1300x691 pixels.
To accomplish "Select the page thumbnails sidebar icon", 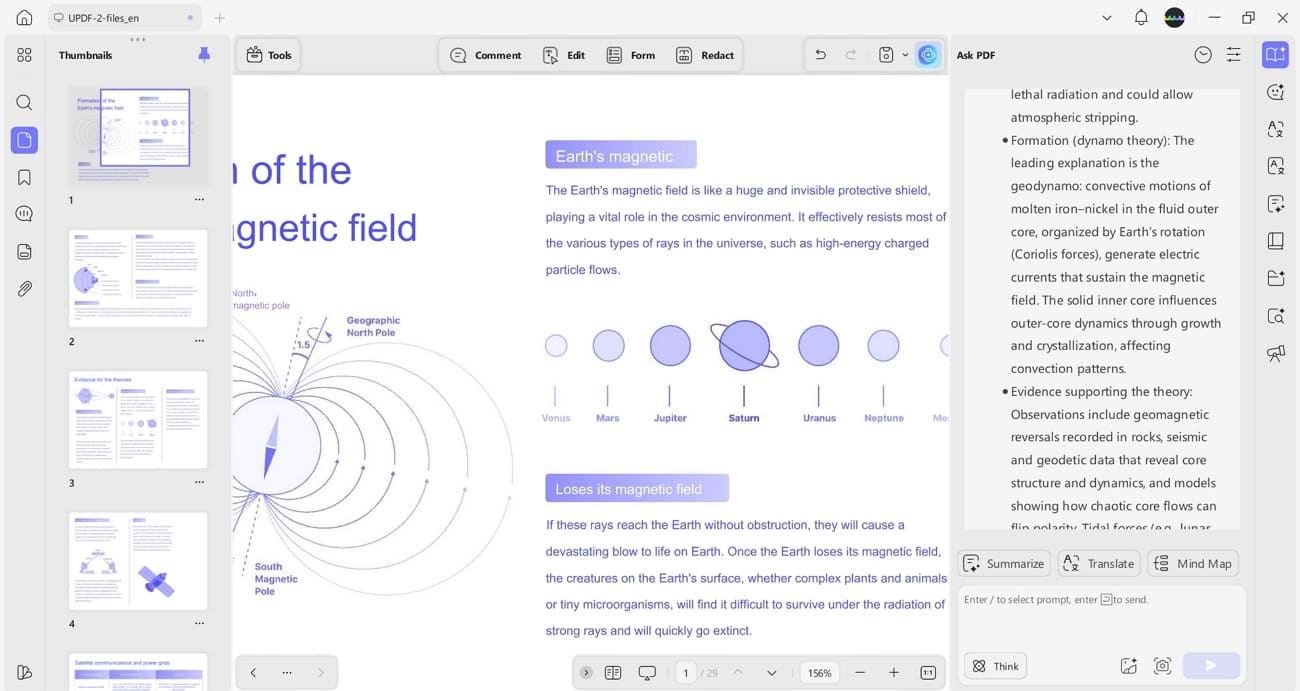I will (x=24, y=140).
